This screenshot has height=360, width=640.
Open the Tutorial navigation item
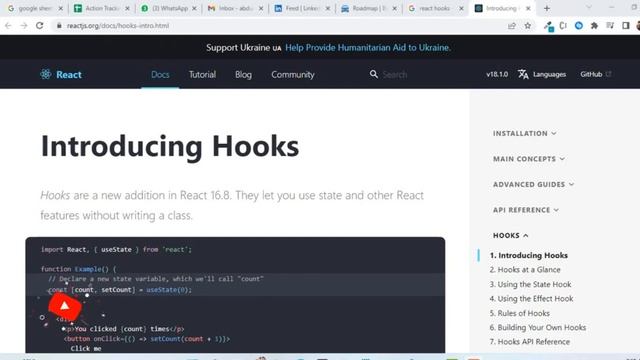click(x=202, y=75)
